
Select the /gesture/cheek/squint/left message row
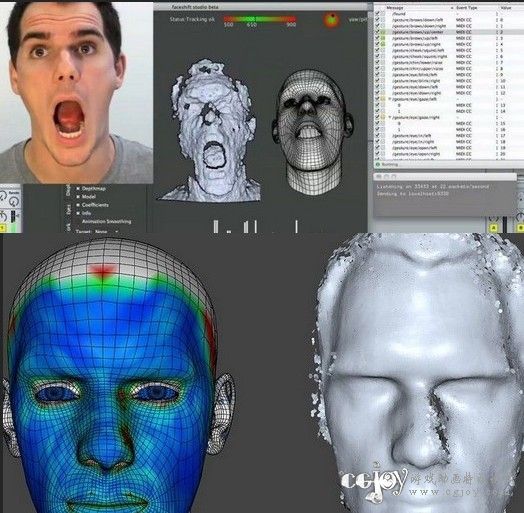click(x=448, y=50)
